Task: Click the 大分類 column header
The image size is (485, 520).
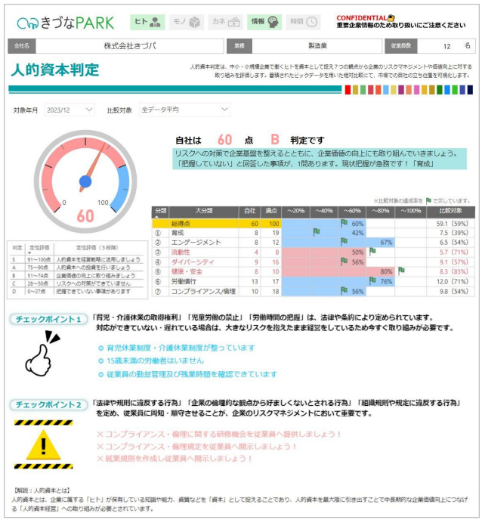Action: pyautogui.click(x=204, y=211)
